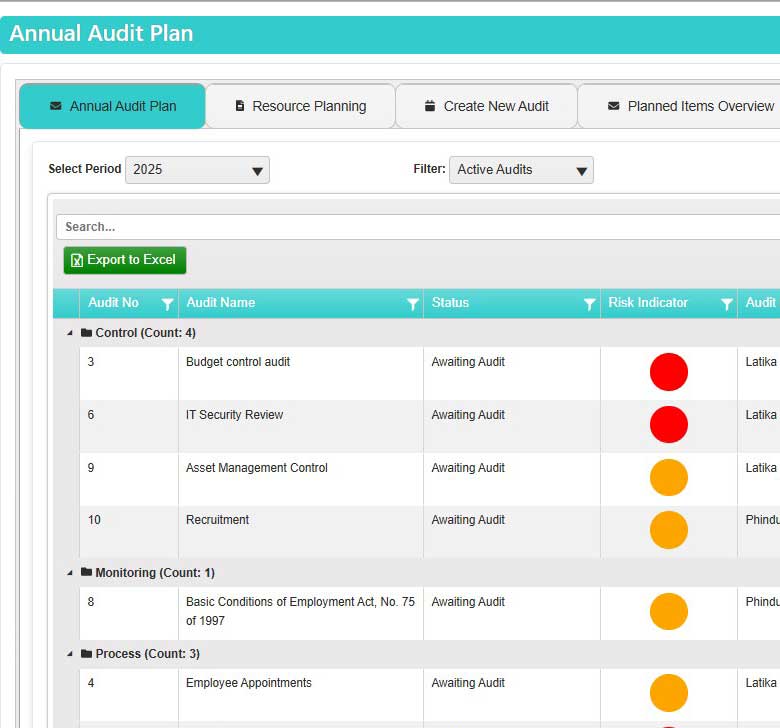Screen dimensions: 780x728
Task: Click audit number 6 cell
Action: pos(129,426)
